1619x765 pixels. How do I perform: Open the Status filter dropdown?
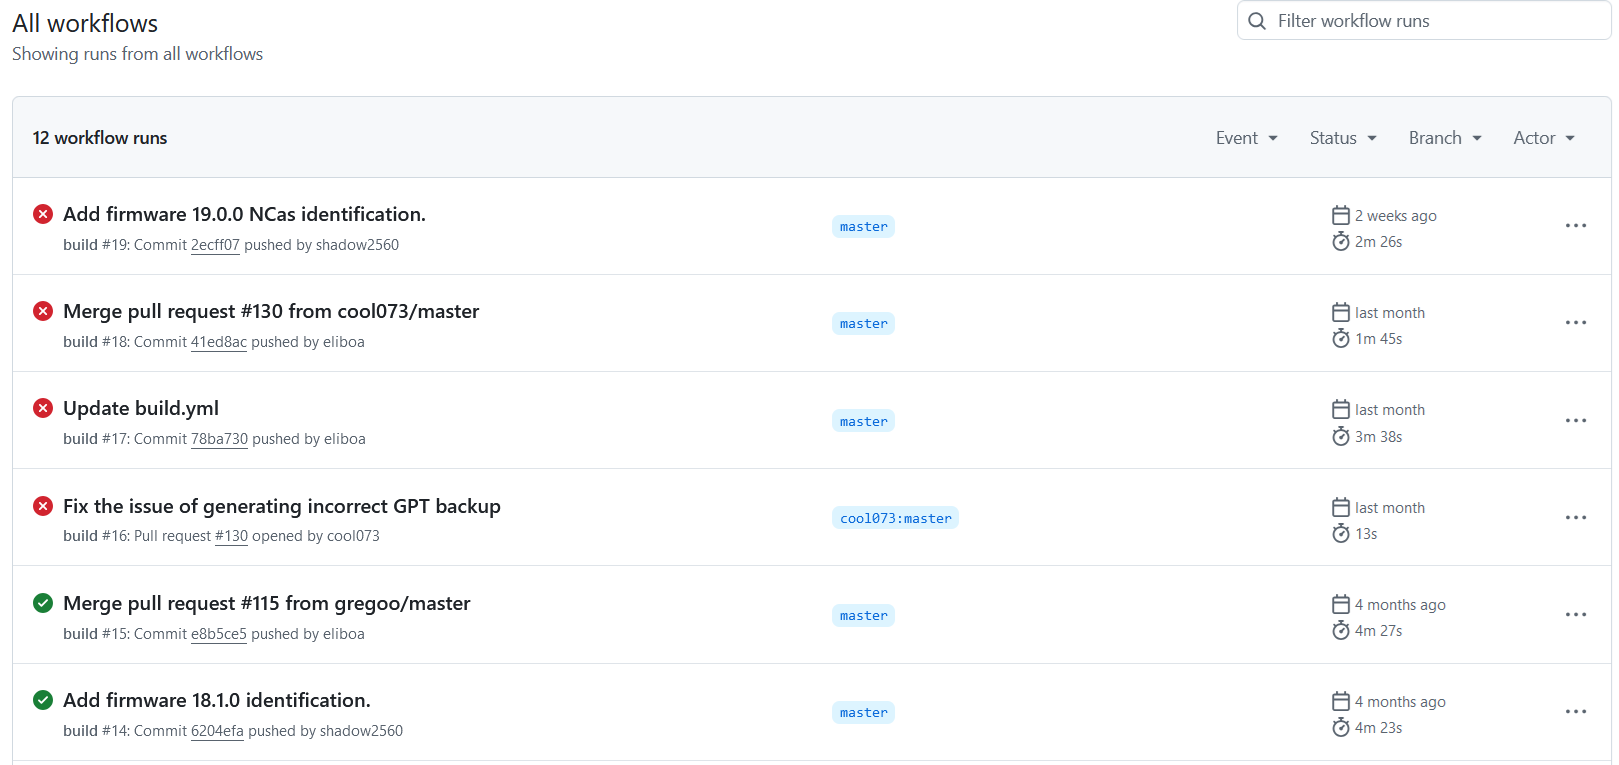point(1343,138)
